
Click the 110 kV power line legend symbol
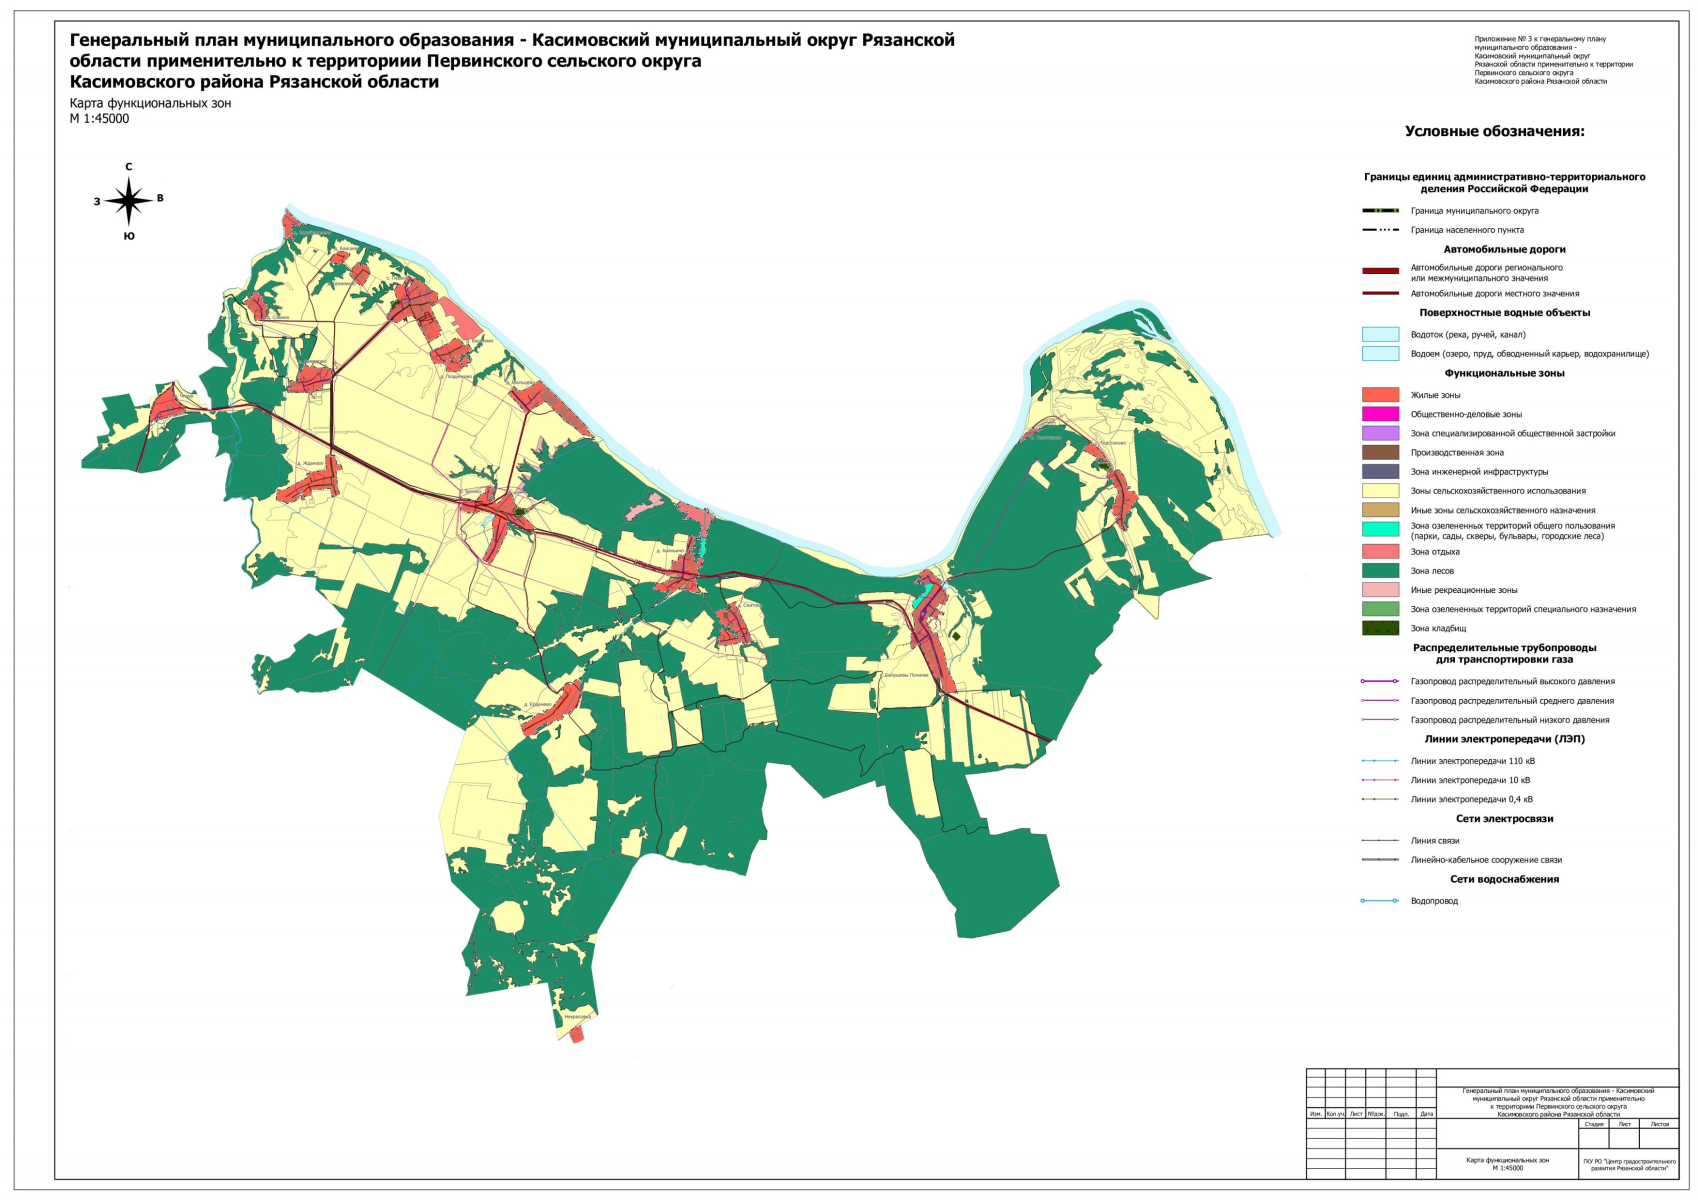pos(1380,761)
